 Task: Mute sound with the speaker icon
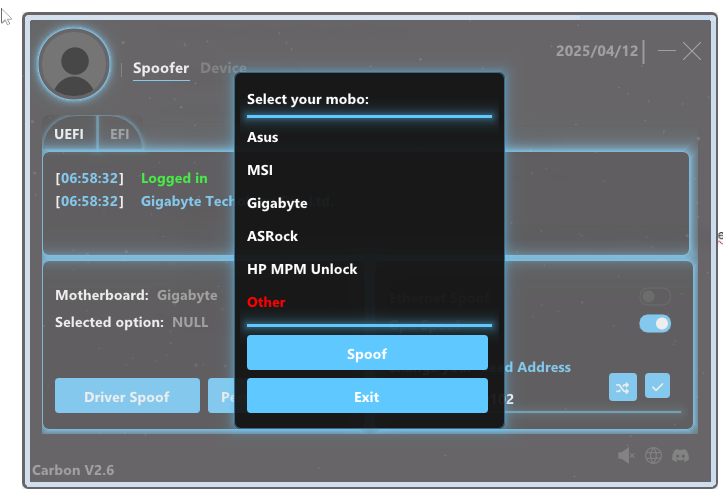point(626,456)
